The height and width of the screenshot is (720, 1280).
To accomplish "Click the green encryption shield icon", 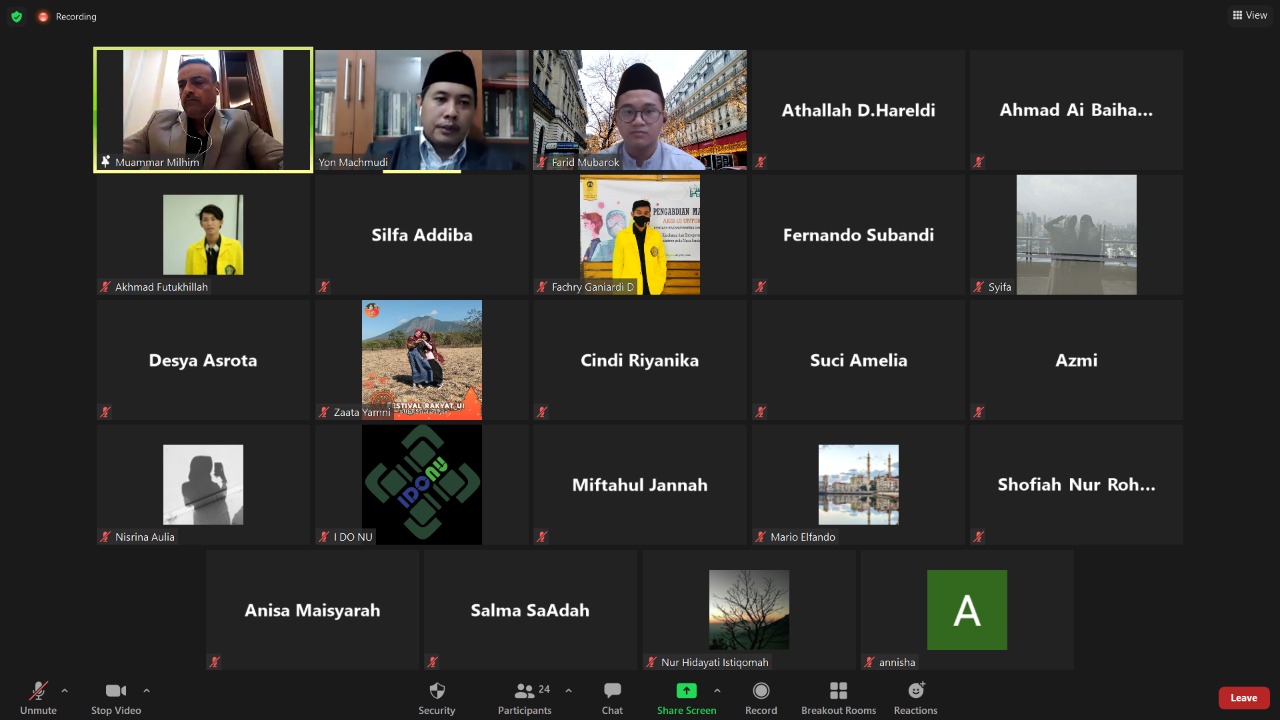I will pyautogui.click(x=16, y=16).
